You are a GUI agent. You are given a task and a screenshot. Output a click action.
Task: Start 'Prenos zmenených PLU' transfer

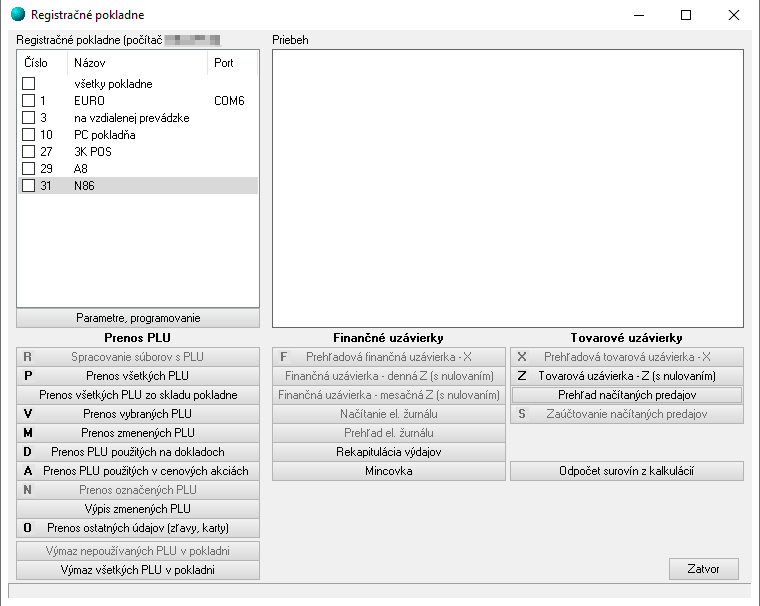click(138, 433)
